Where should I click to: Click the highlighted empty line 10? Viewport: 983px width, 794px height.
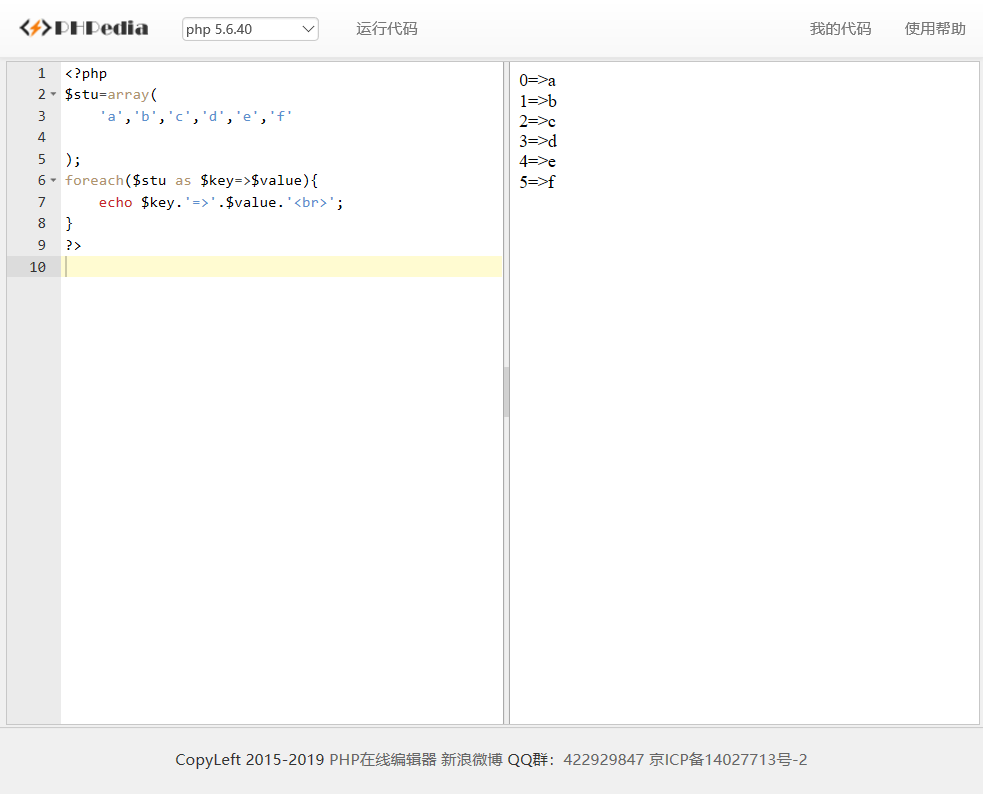pos(282,266)
